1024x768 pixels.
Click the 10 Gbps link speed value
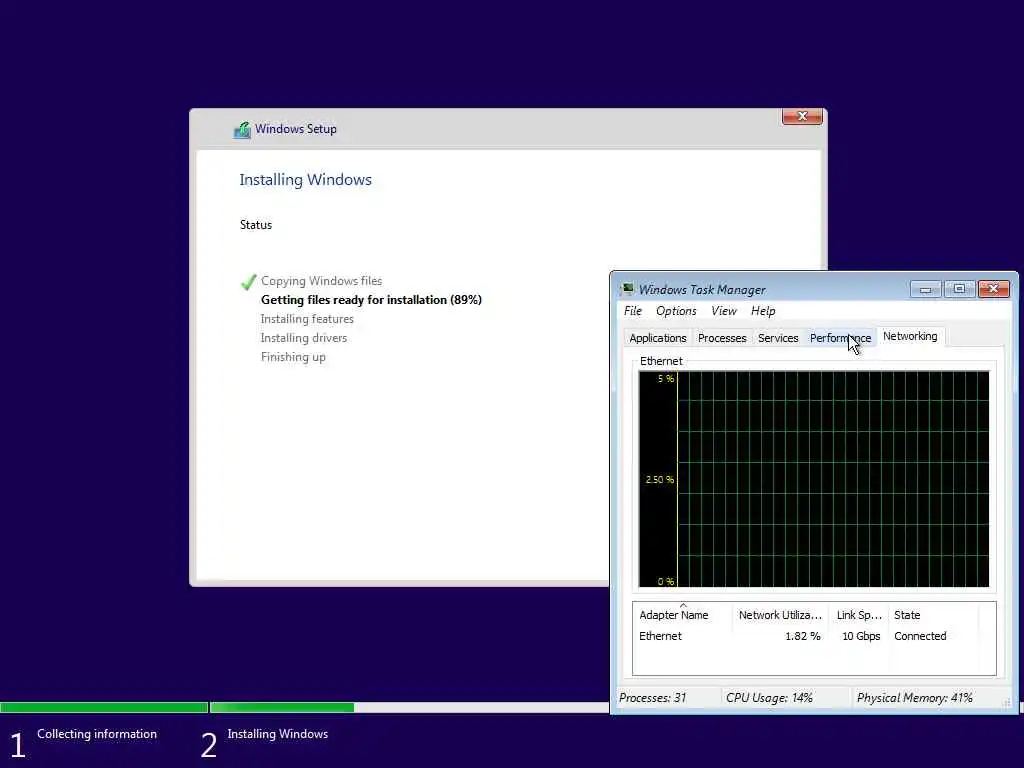click(861, 636)
